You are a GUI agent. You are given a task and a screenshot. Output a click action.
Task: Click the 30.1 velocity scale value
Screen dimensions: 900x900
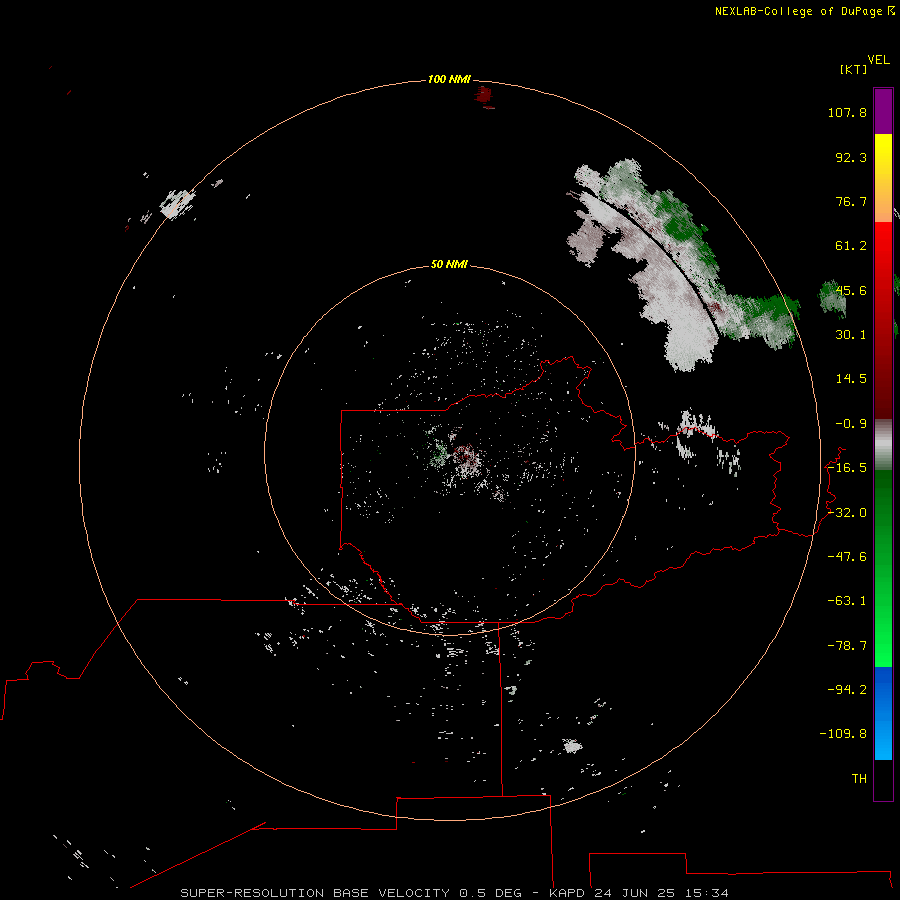click(x=851, y=335)
